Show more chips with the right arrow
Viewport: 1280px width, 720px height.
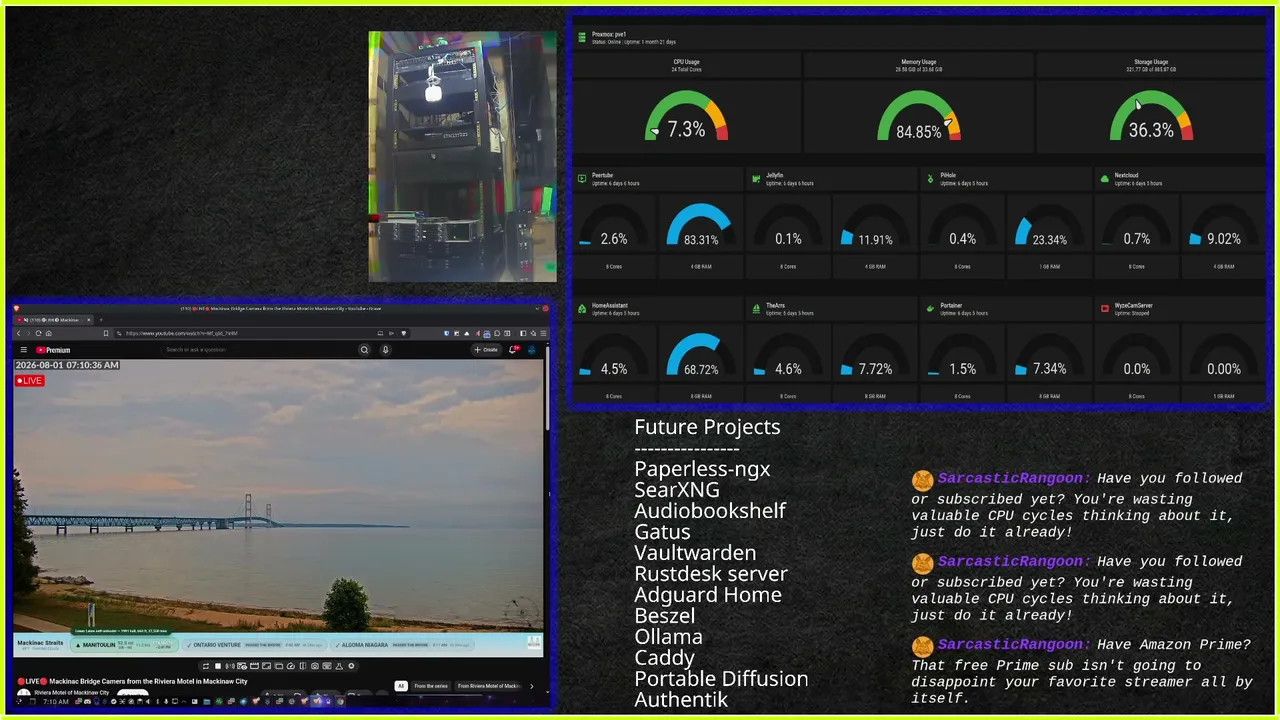click(532, 686)
